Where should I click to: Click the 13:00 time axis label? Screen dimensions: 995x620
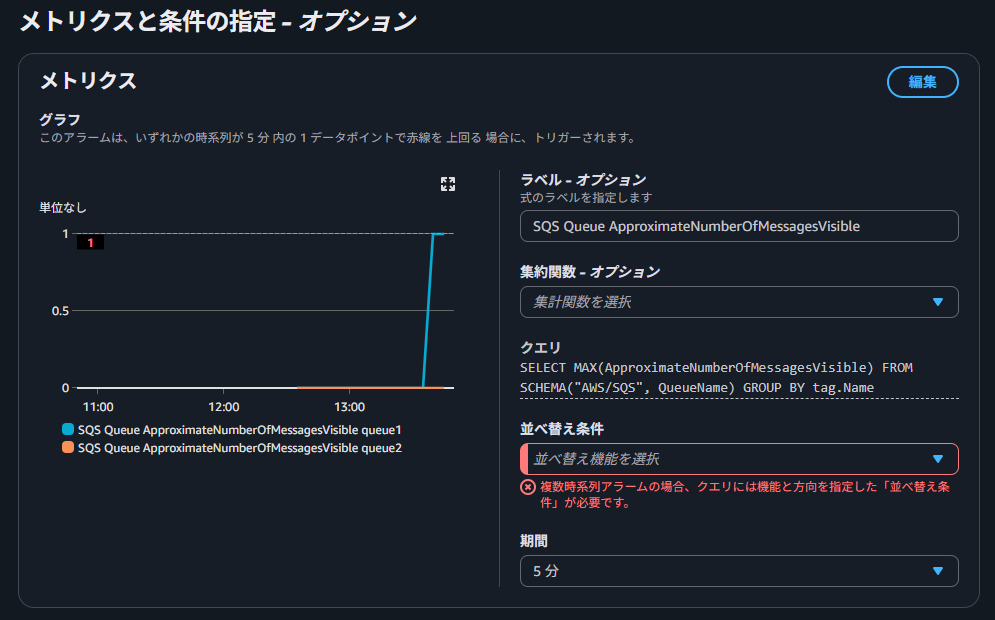tap(349, 407)
